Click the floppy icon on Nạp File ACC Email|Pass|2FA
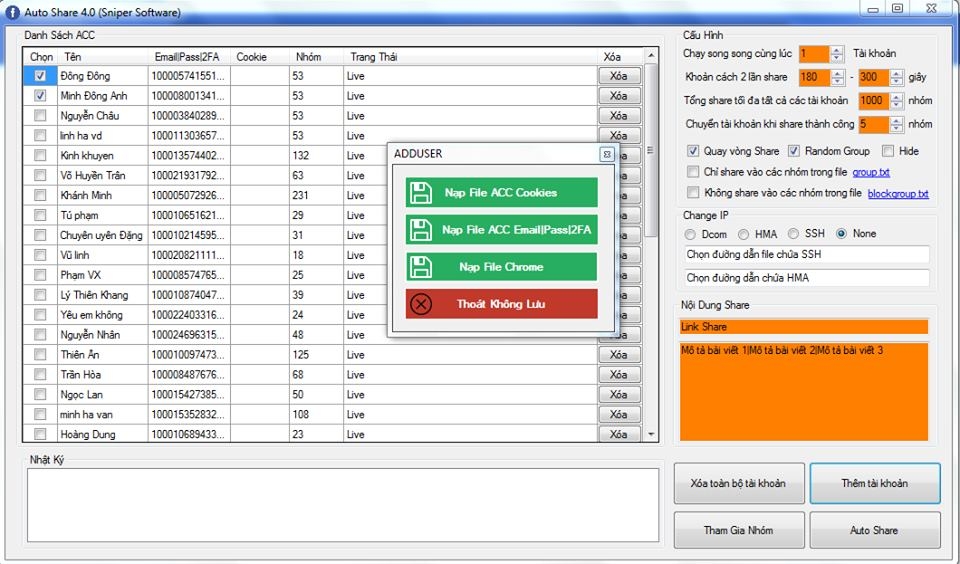960x564 pixels. (x=421, y=230)
